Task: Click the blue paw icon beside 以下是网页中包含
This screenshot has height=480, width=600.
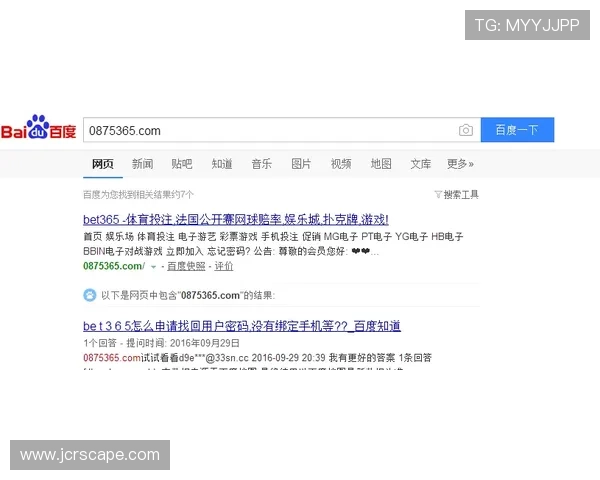Action: point(90,295)
